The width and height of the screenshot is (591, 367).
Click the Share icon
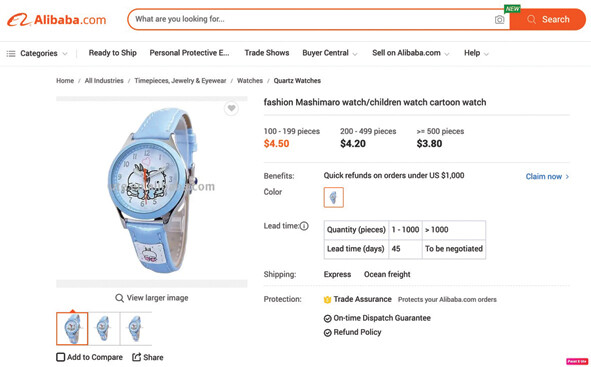136,357
